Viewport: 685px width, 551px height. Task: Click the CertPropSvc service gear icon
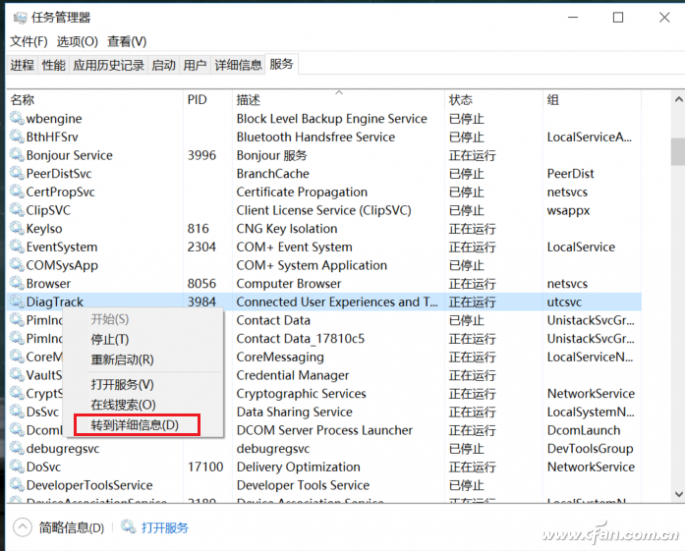[17, 191]
